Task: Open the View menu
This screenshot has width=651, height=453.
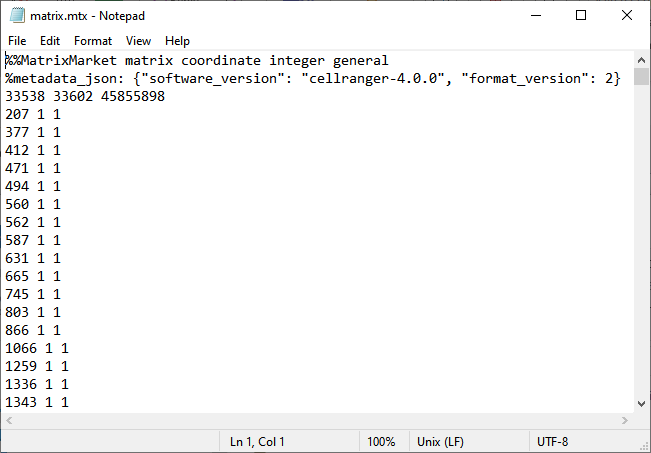Action: coord(139,41)
